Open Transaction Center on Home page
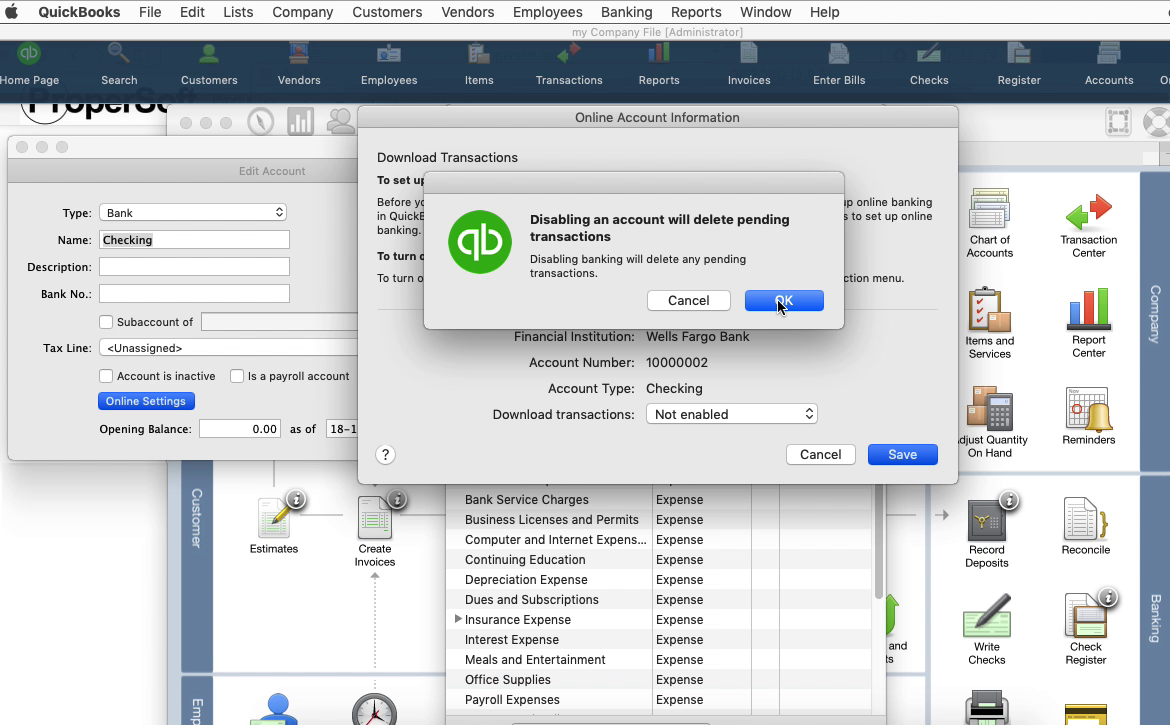The height and width of the screenshot is (725, 1170). coord(1089,225)
